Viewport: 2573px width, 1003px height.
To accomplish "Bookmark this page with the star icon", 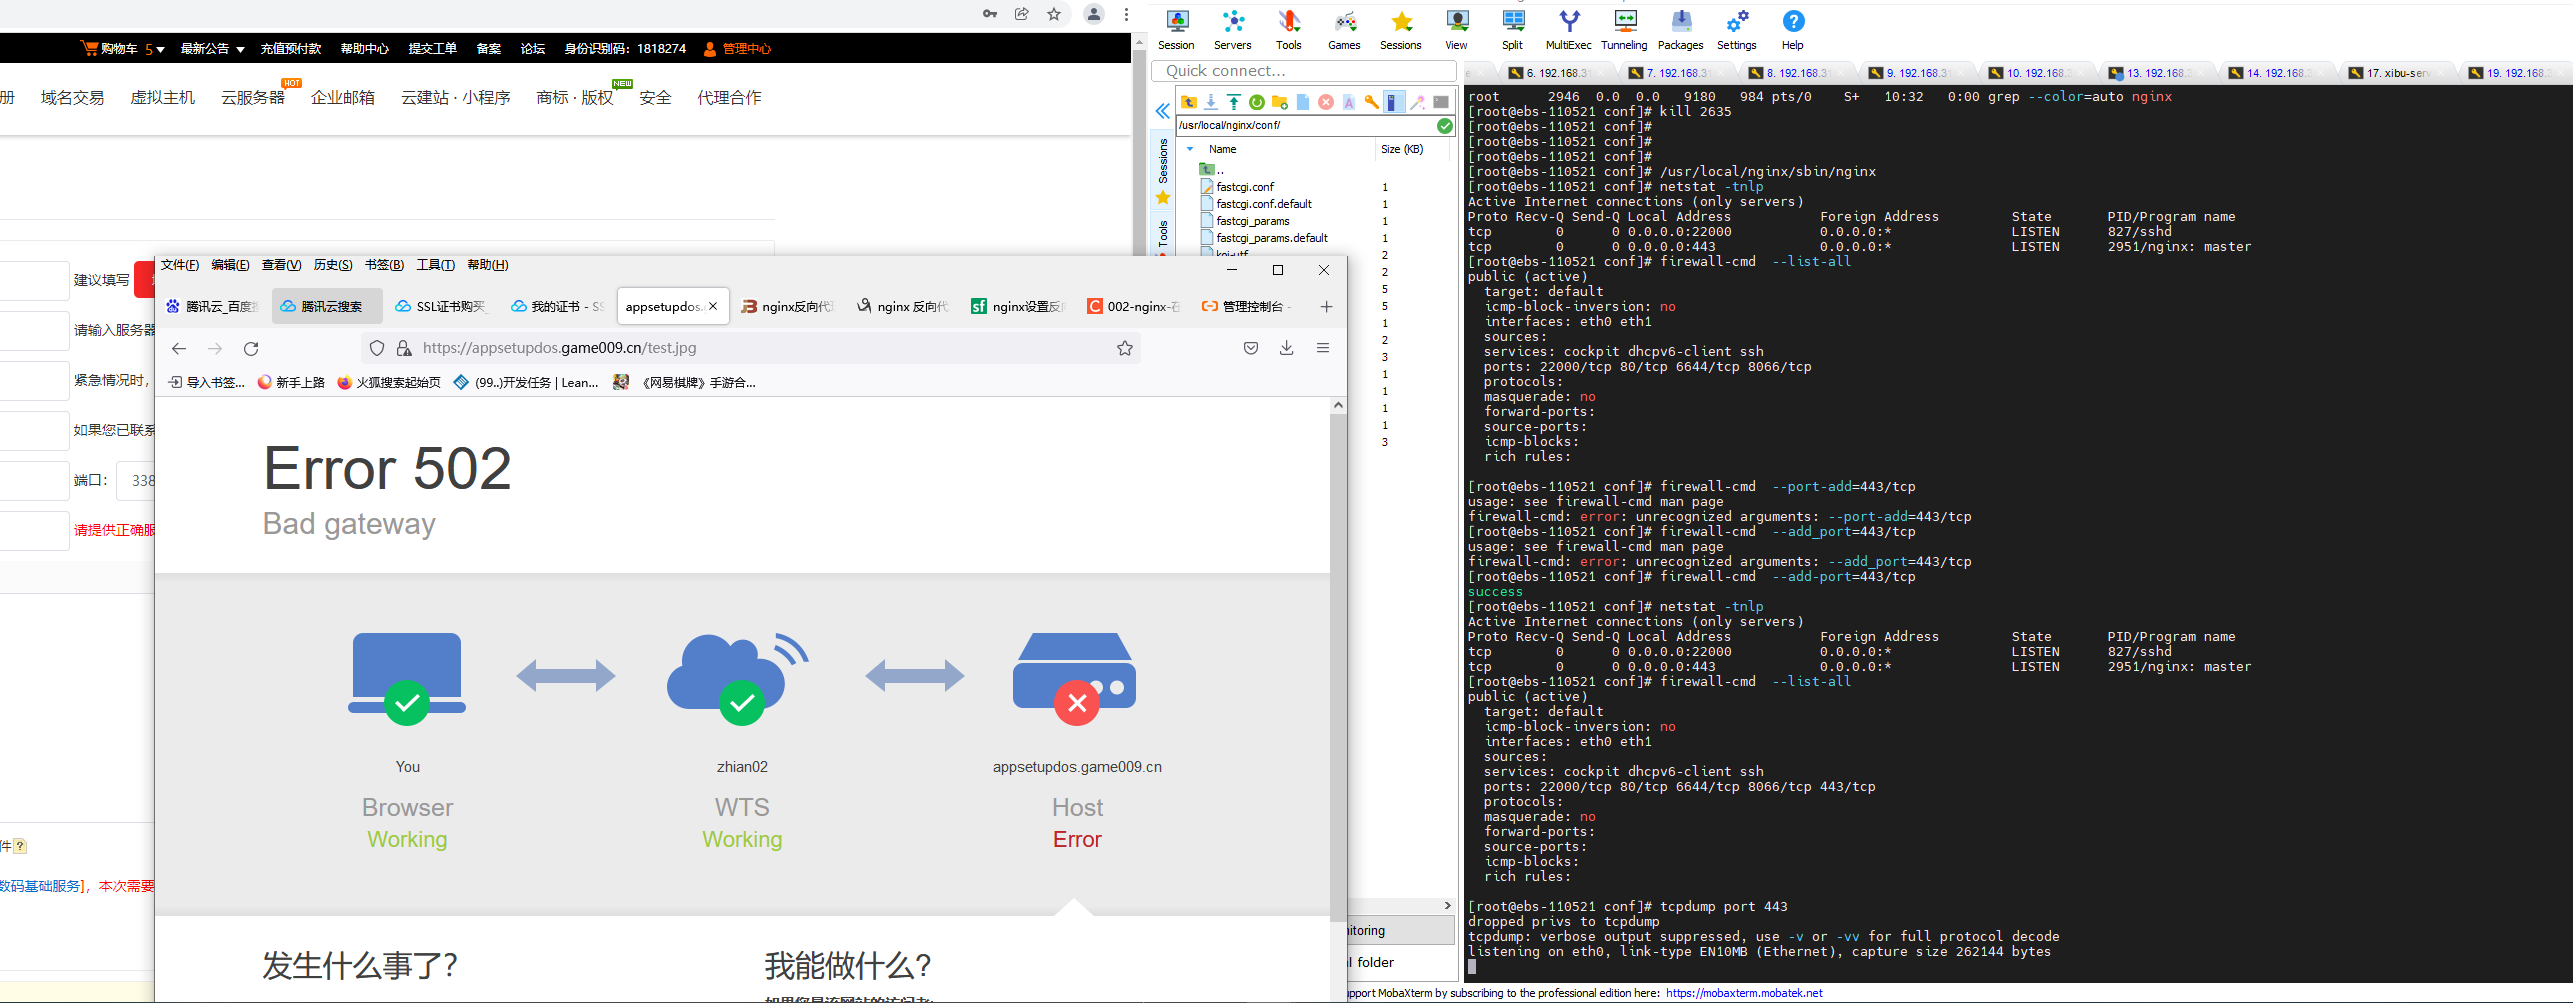I will pyautogui.click(x=1125, y=348).
